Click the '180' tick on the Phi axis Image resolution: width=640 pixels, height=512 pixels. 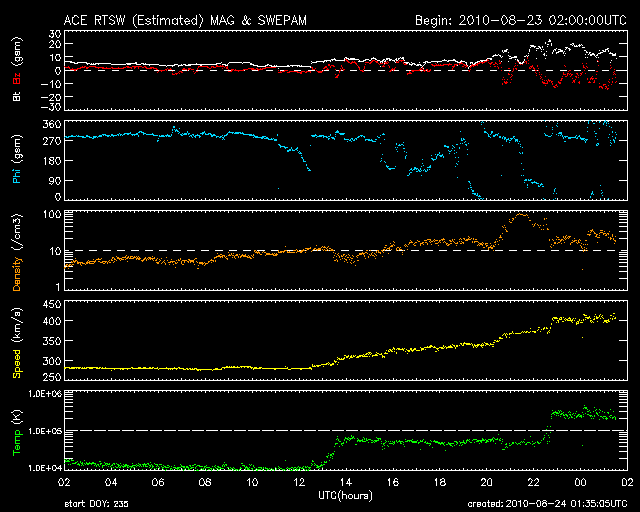(52, 161)
